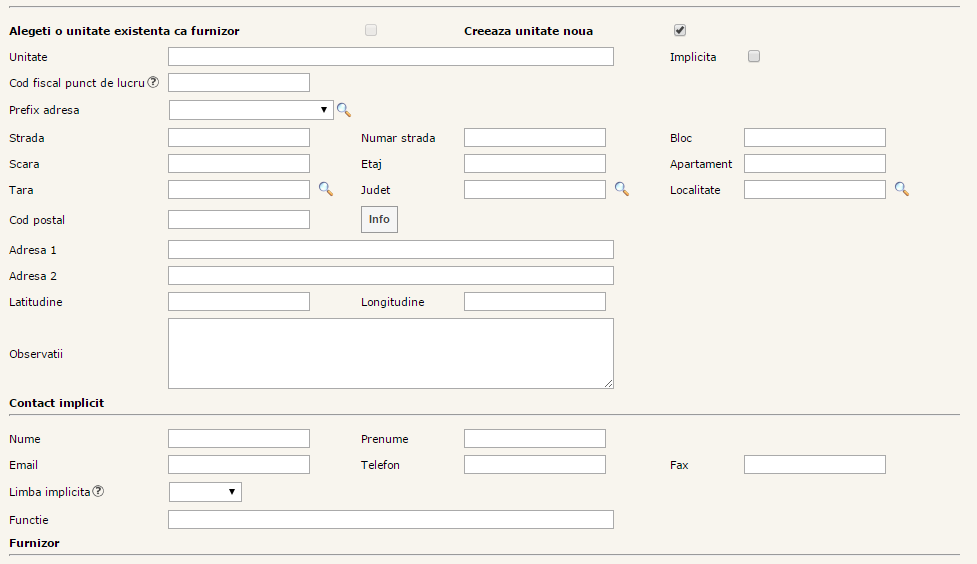Screen dimensions: 977x564
Task: Uncheck the 'Creeaza unitate noua' checkbox
Action: pos(680,30)
